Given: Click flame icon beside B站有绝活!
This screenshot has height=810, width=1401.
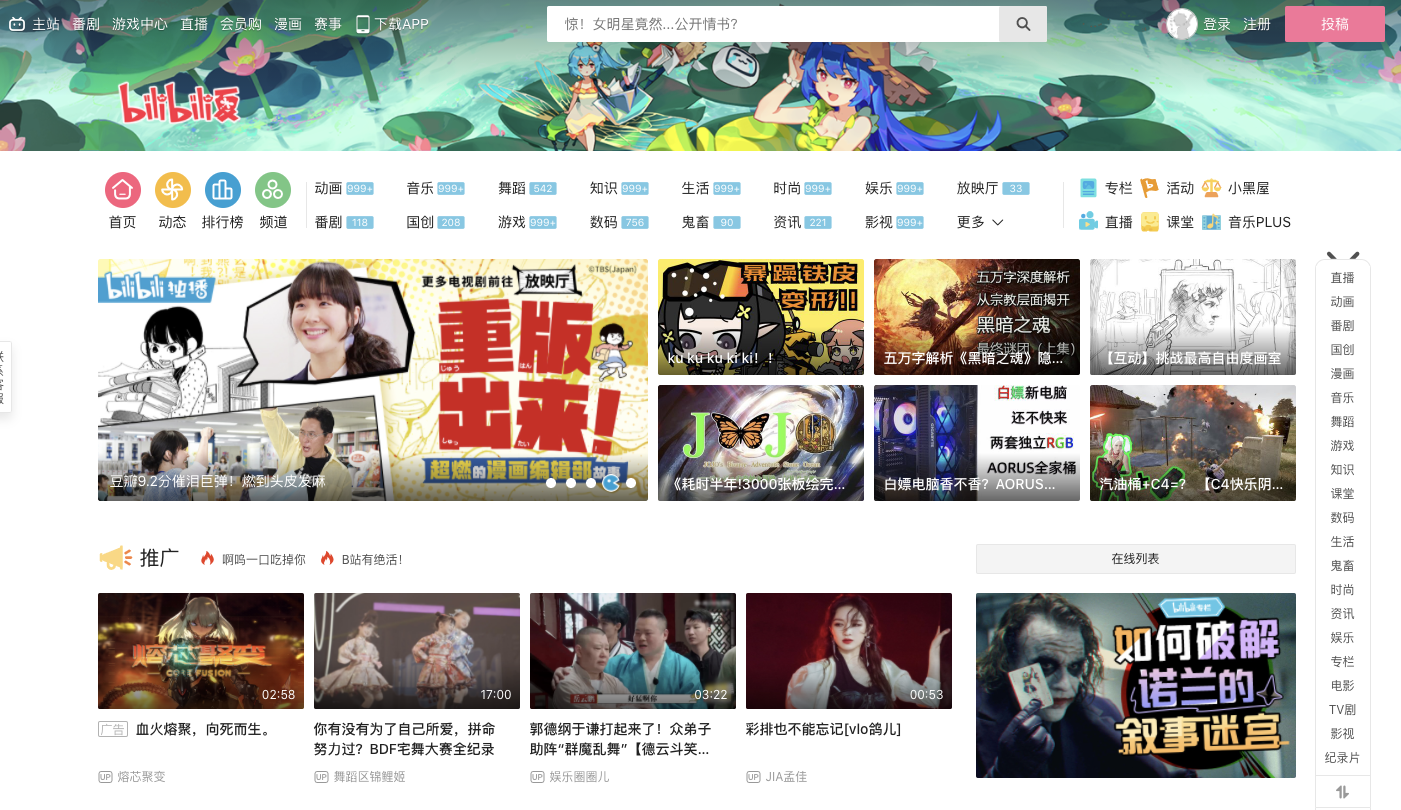Looking at the screenshot, I should point(327,559).
